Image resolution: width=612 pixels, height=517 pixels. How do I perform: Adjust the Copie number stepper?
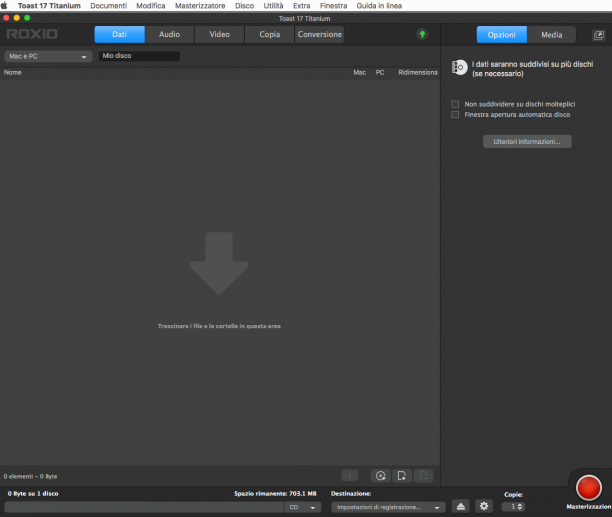519,506
